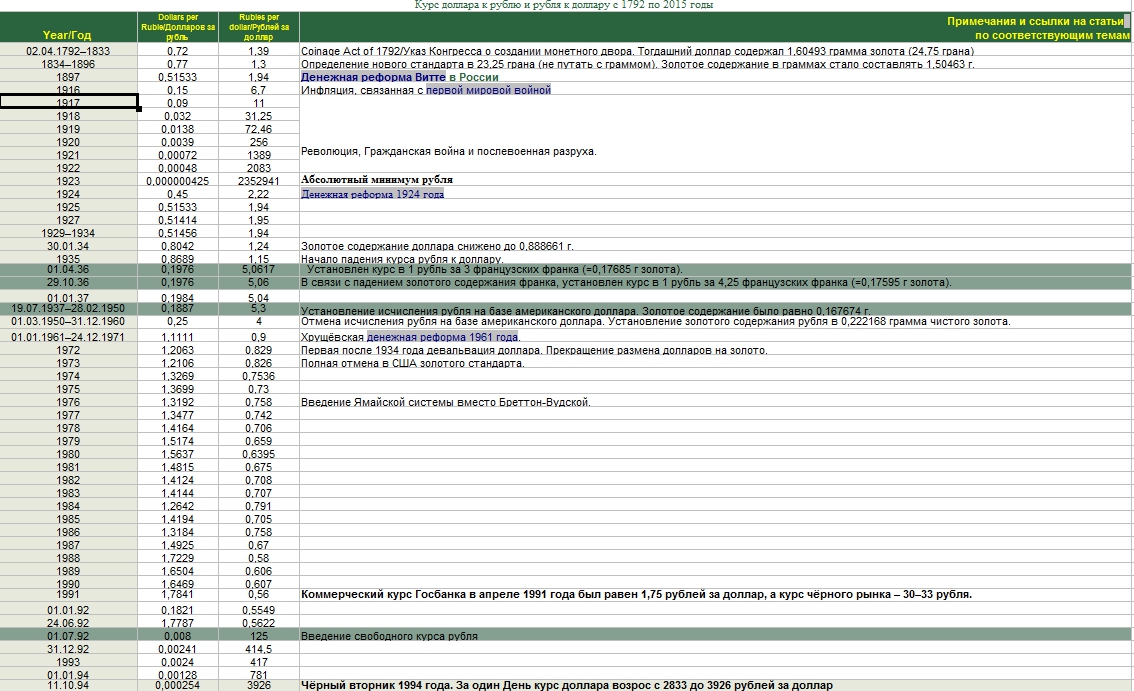Select the date cell 19.07.1937–28.02.1950
1134x691 pixels.
[69, 310]
